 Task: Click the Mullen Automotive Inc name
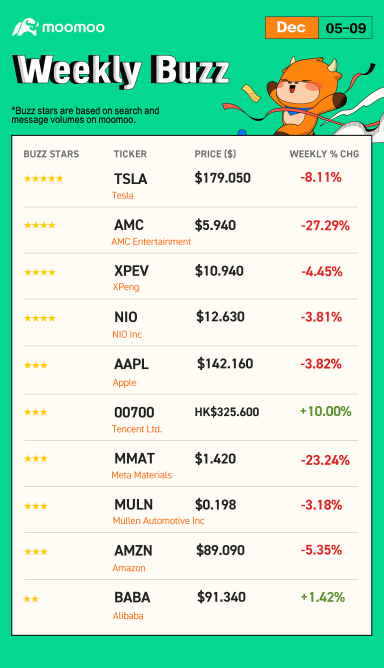click(158, 521)
